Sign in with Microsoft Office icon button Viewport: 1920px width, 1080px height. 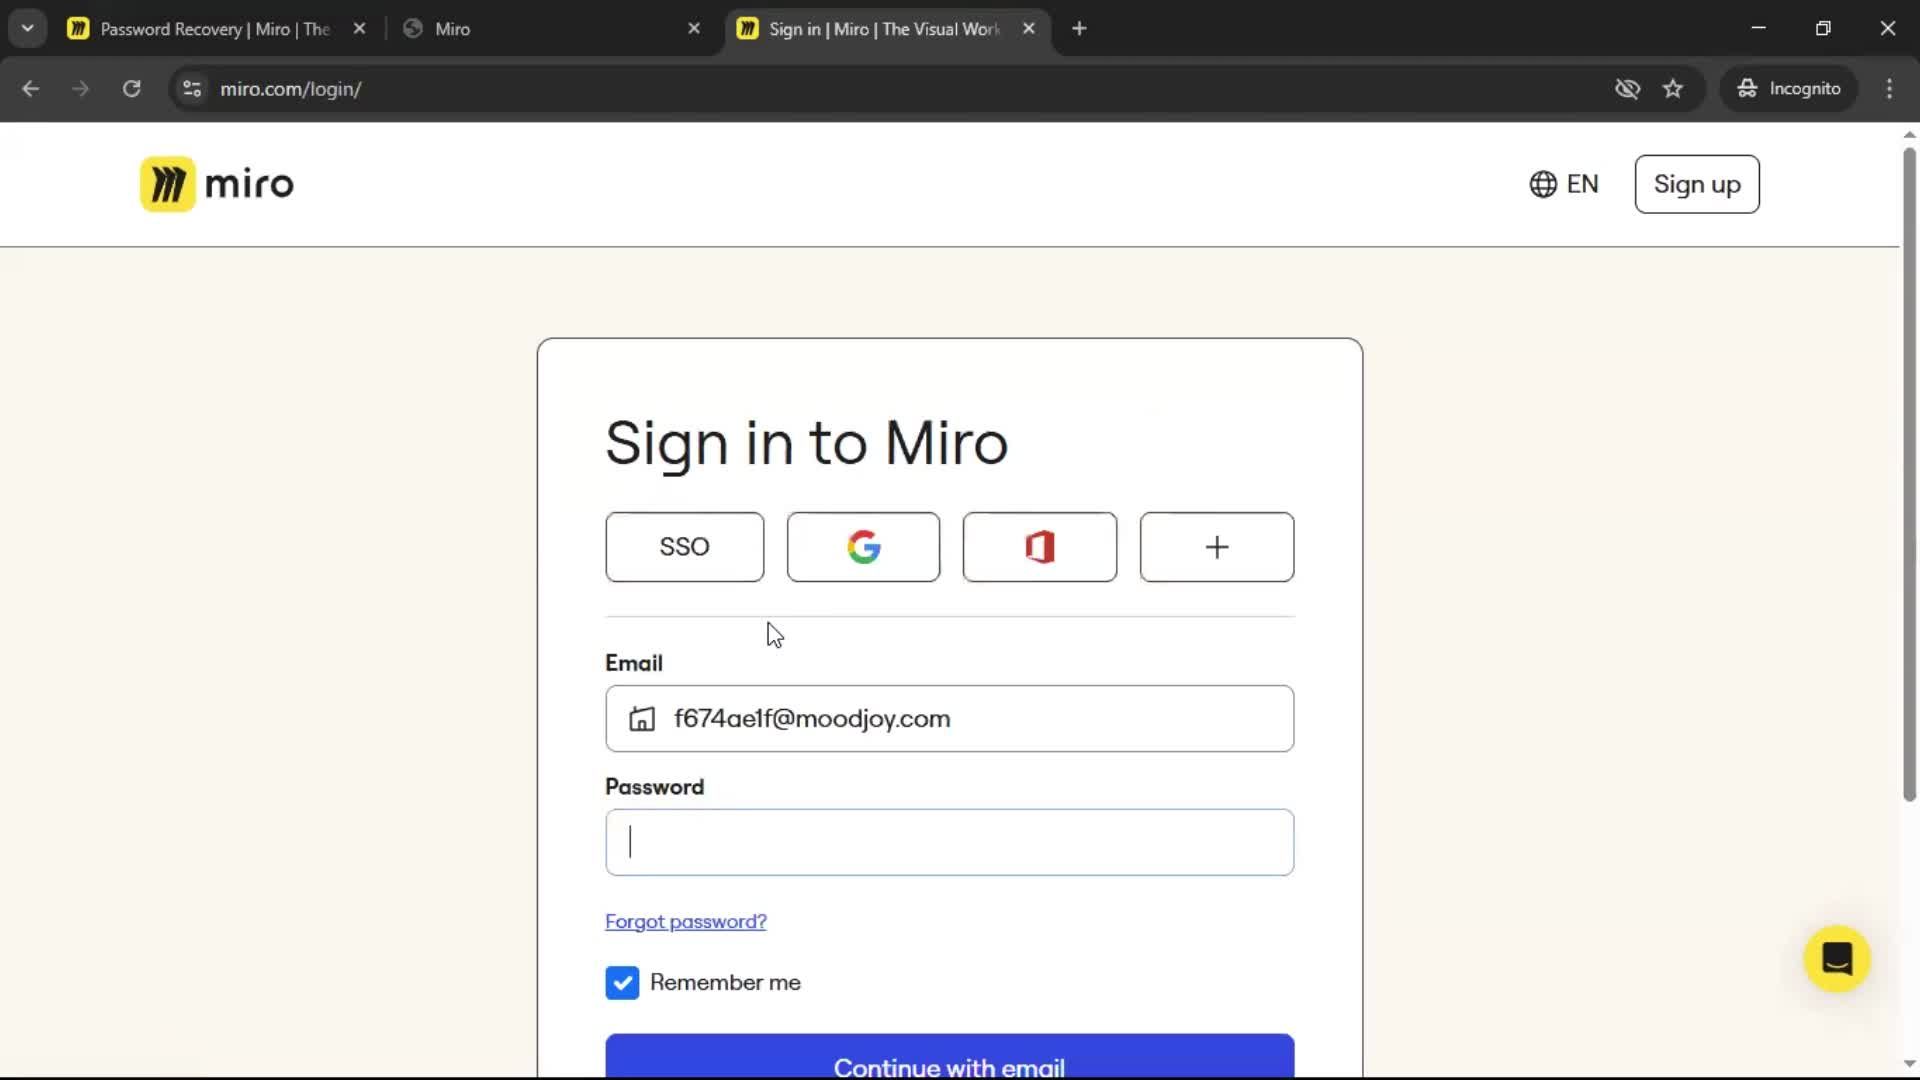[x=1040, y=547]
